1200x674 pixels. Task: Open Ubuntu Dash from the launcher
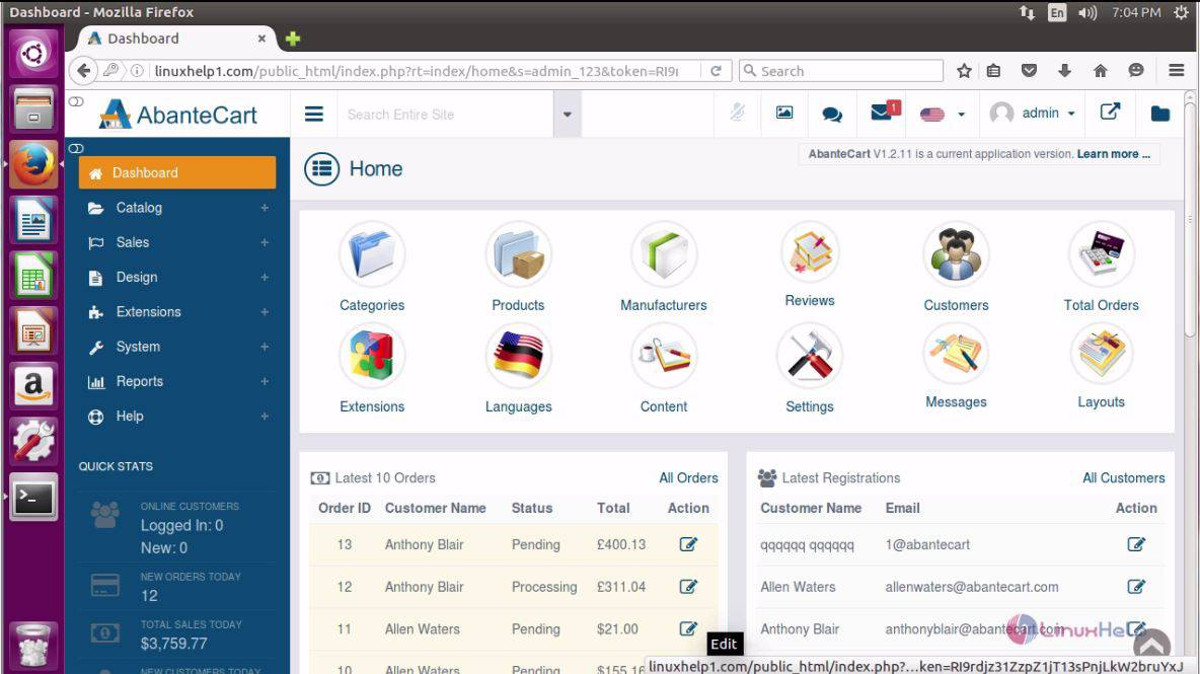click(35, 52)
